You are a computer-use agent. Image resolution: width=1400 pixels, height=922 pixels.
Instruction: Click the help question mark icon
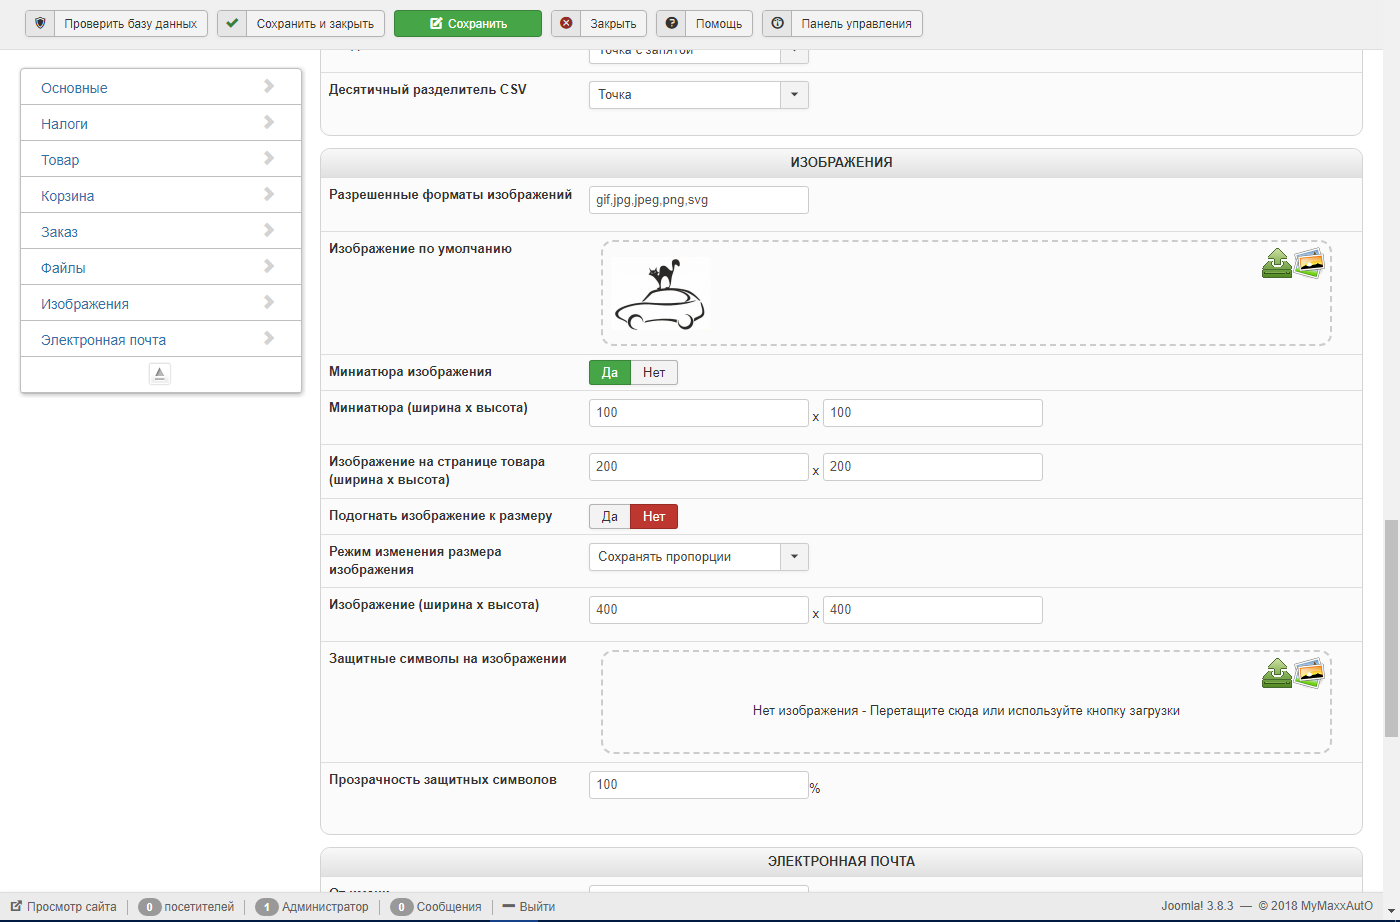tap(671, 23)
